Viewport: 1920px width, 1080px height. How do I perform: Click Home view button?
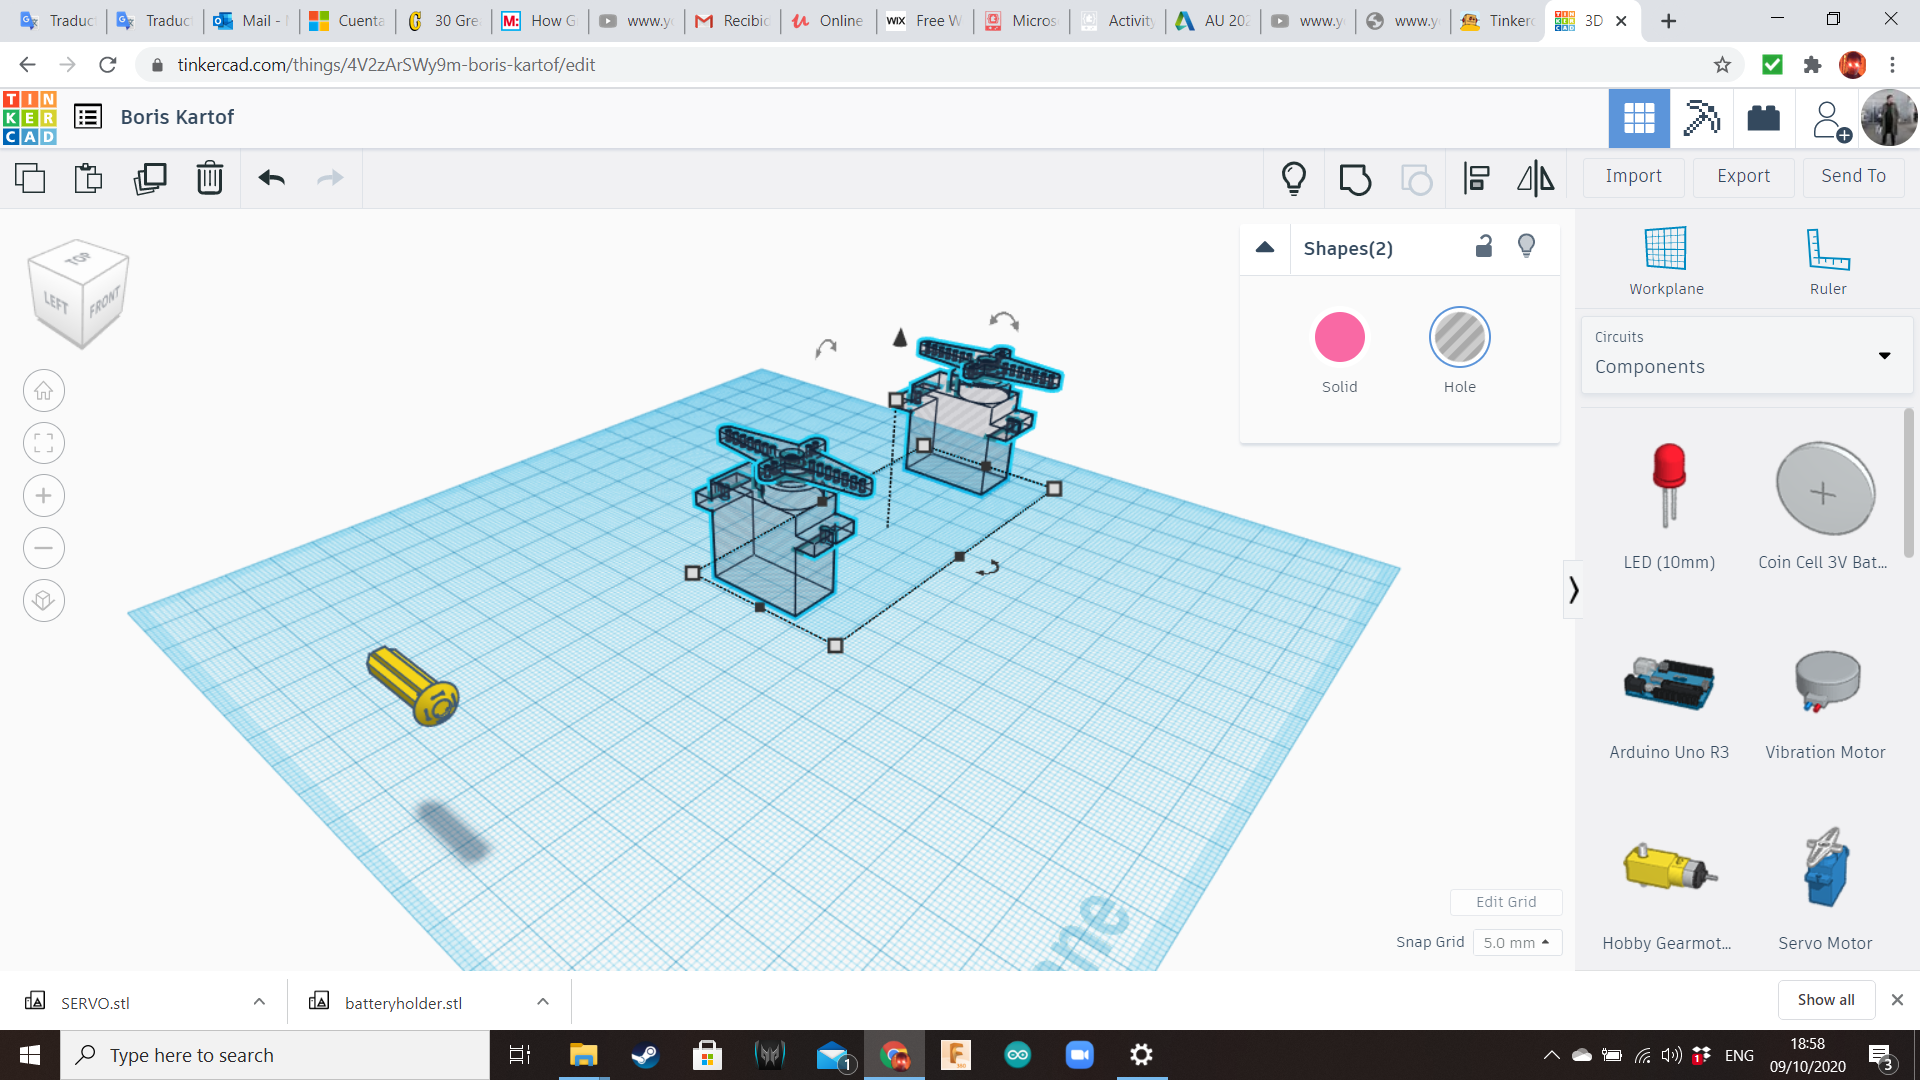[x=44, y=391]
